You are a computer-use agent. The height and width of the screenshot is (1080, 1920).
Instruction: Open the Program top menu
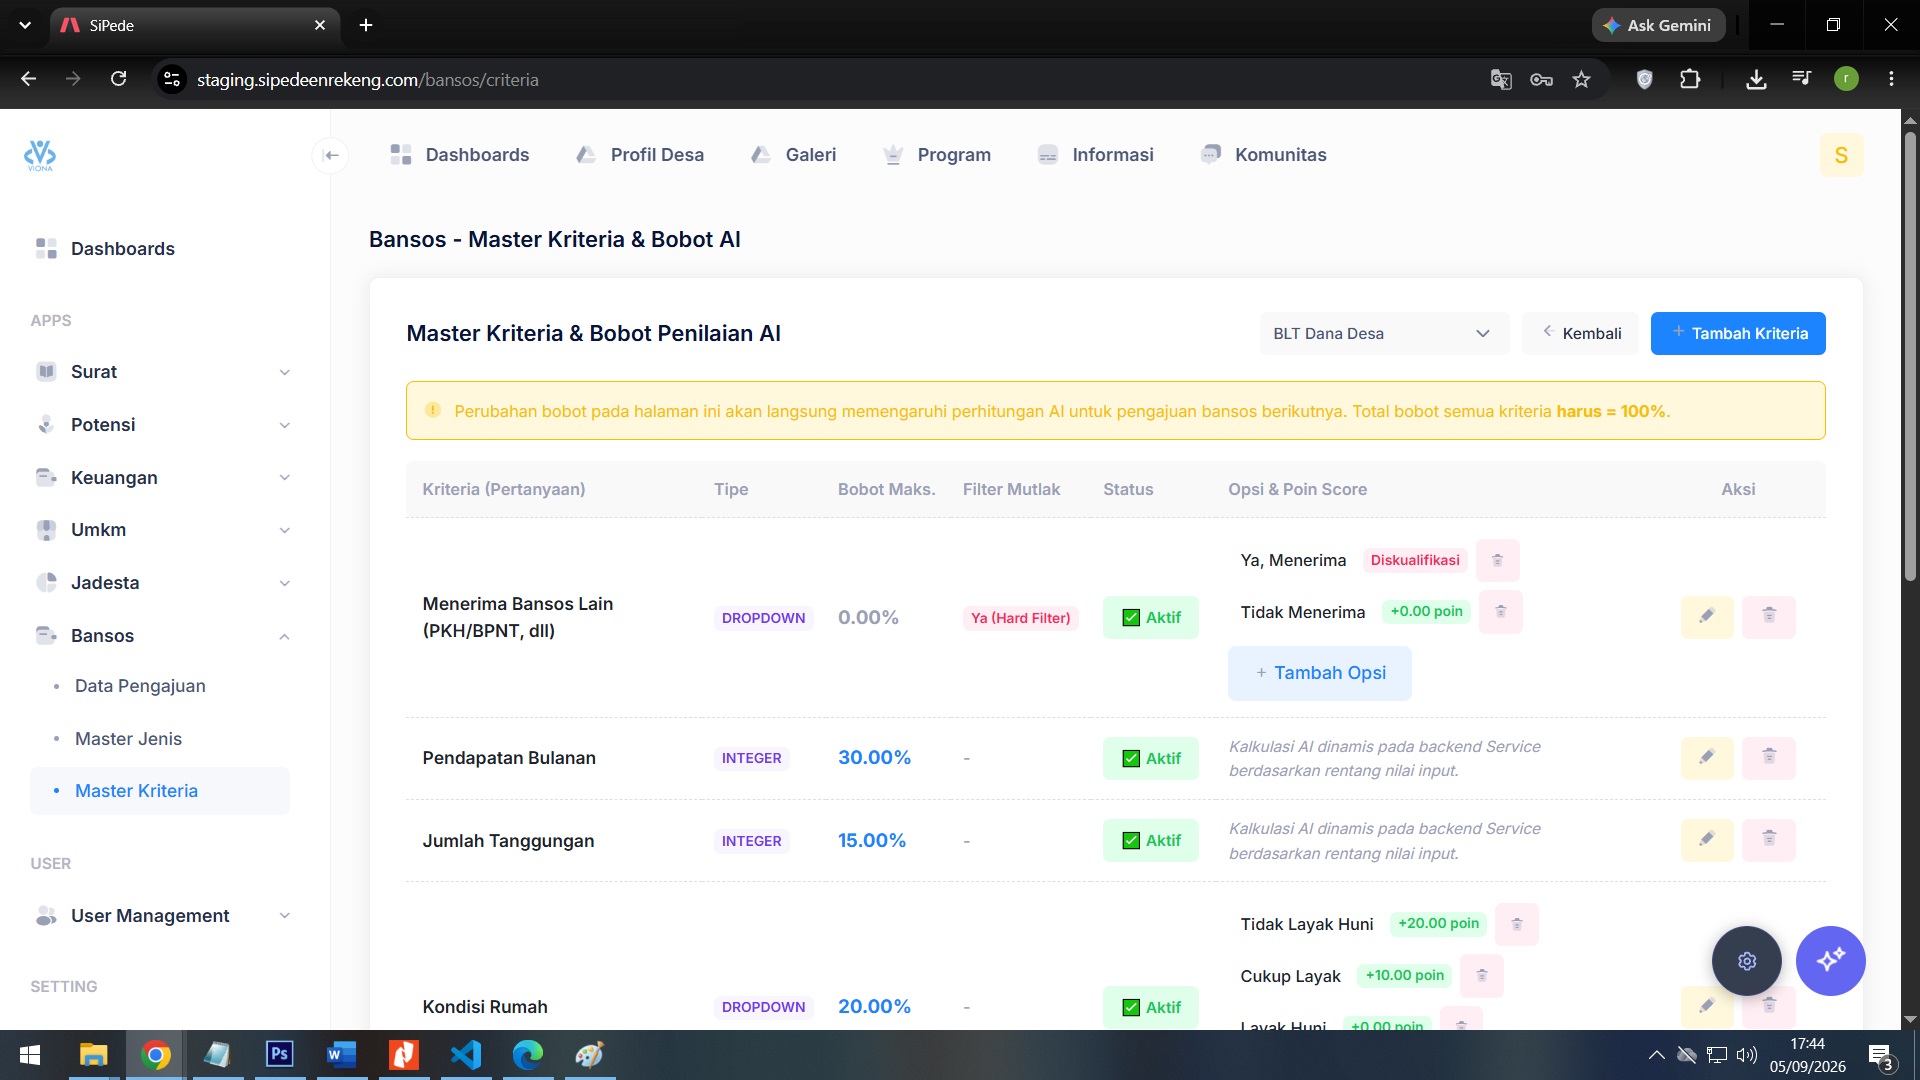(937, 155)
